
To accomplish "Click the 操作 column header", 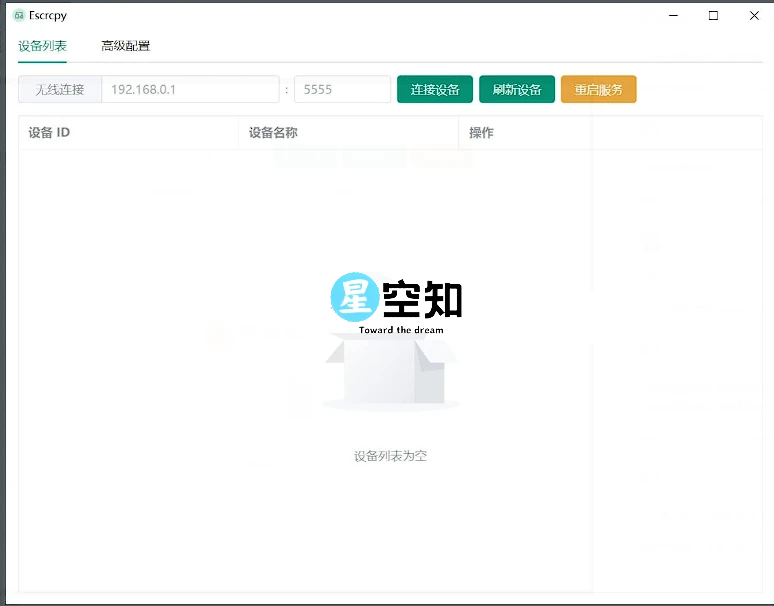I will point(611,133).
